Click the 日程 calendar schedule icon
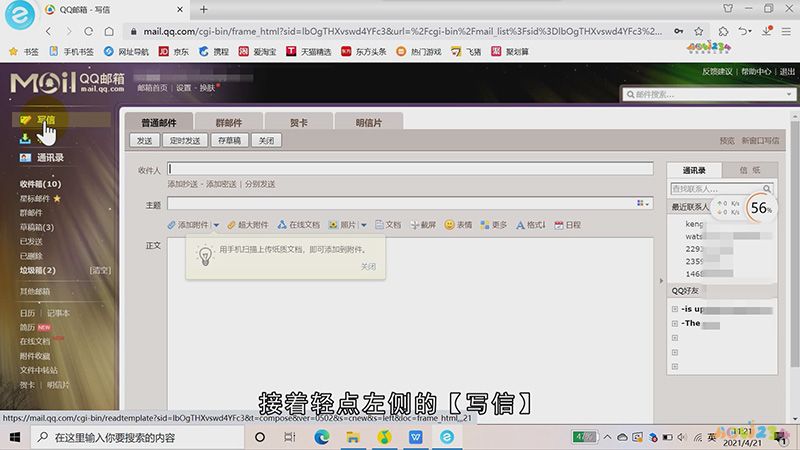Viewport: 800px width, 450px height. click(559, 225)
